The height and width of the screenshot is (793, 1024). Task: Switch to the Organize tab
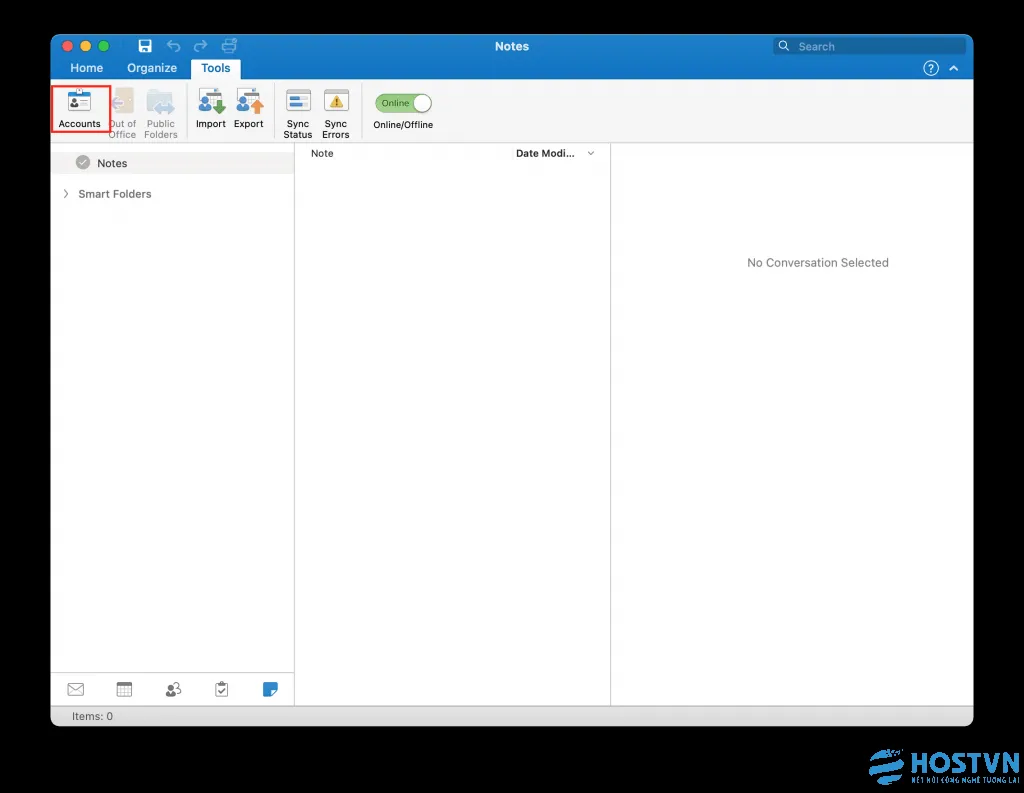pyautogui.click(x=152, y=68)
